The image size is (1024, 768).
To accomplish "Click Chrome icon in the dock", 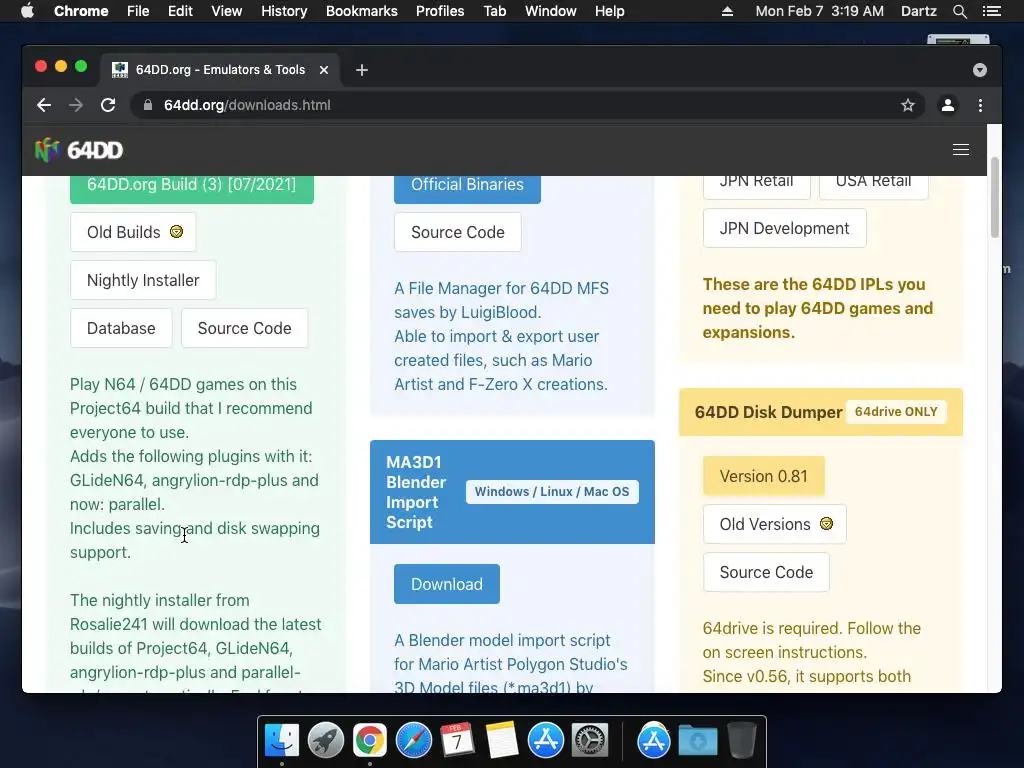I will click(x=370, y=741).
